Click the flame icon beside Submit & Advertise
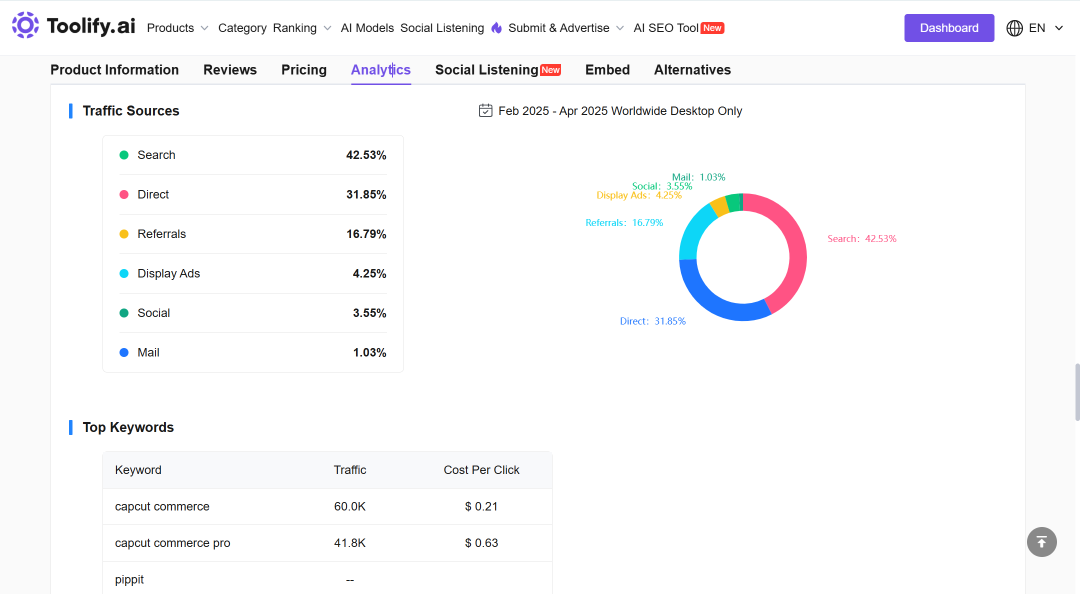 [x=497, y=28]
